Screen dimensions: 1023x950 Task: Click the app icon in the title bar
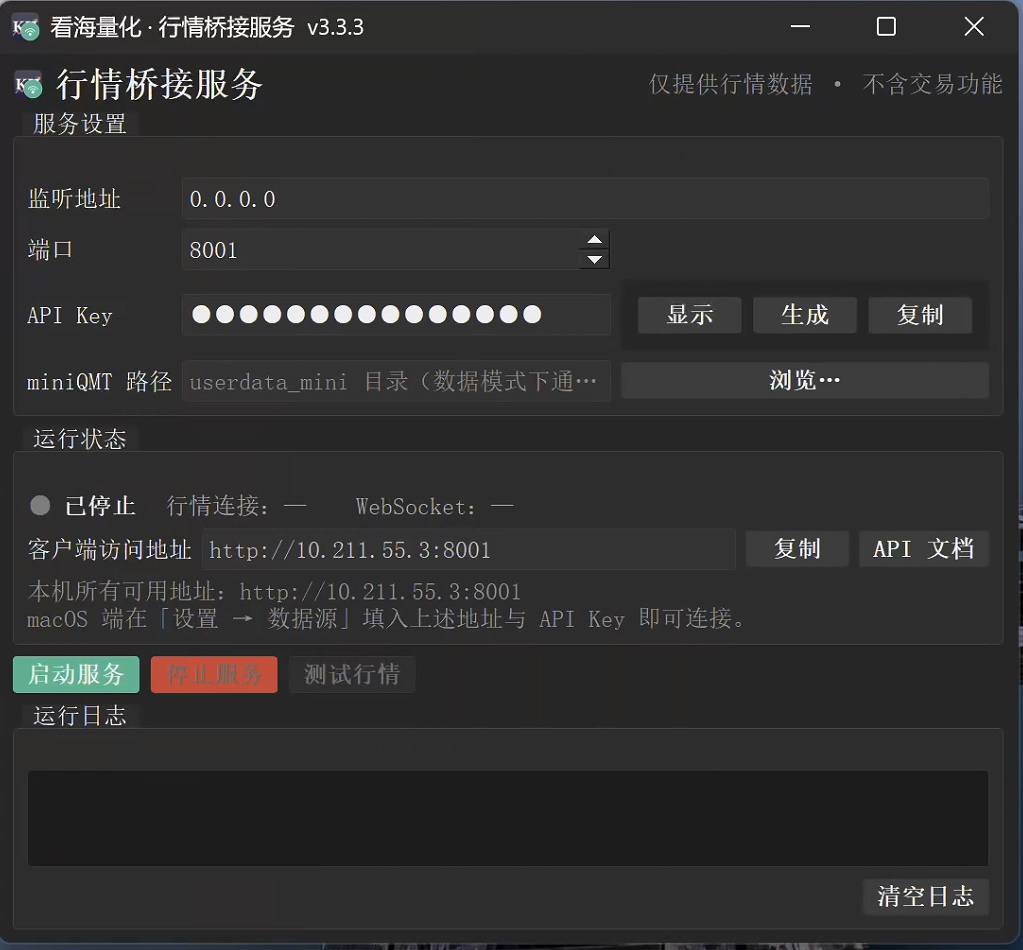pos(26,27)
